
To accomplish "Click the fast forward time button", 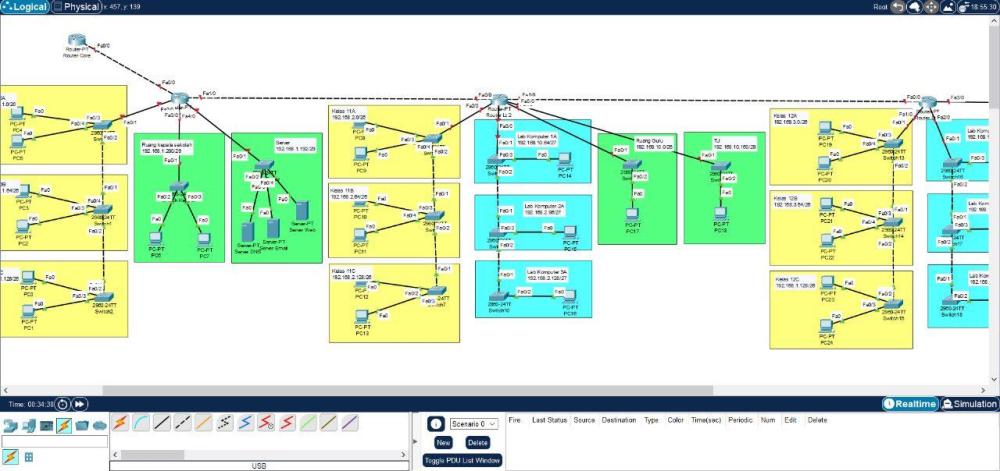I will pos(80,404).
